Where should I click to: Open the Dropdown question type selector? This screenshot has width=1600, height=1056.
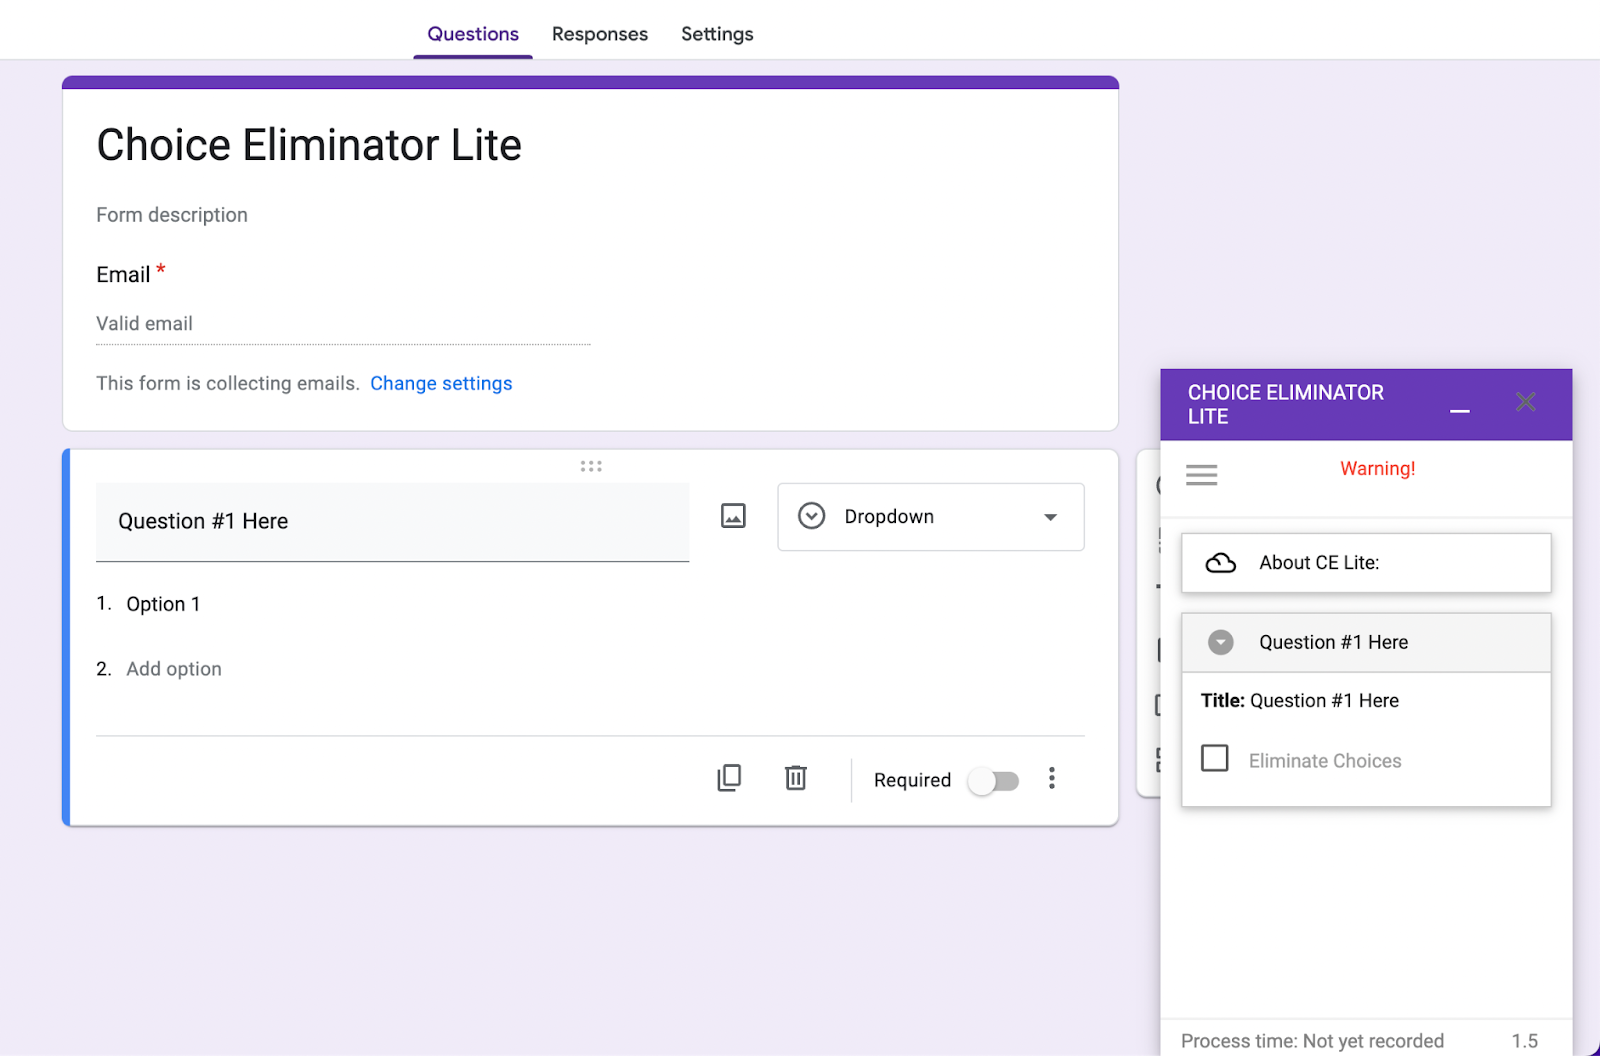tap(930, 517)
